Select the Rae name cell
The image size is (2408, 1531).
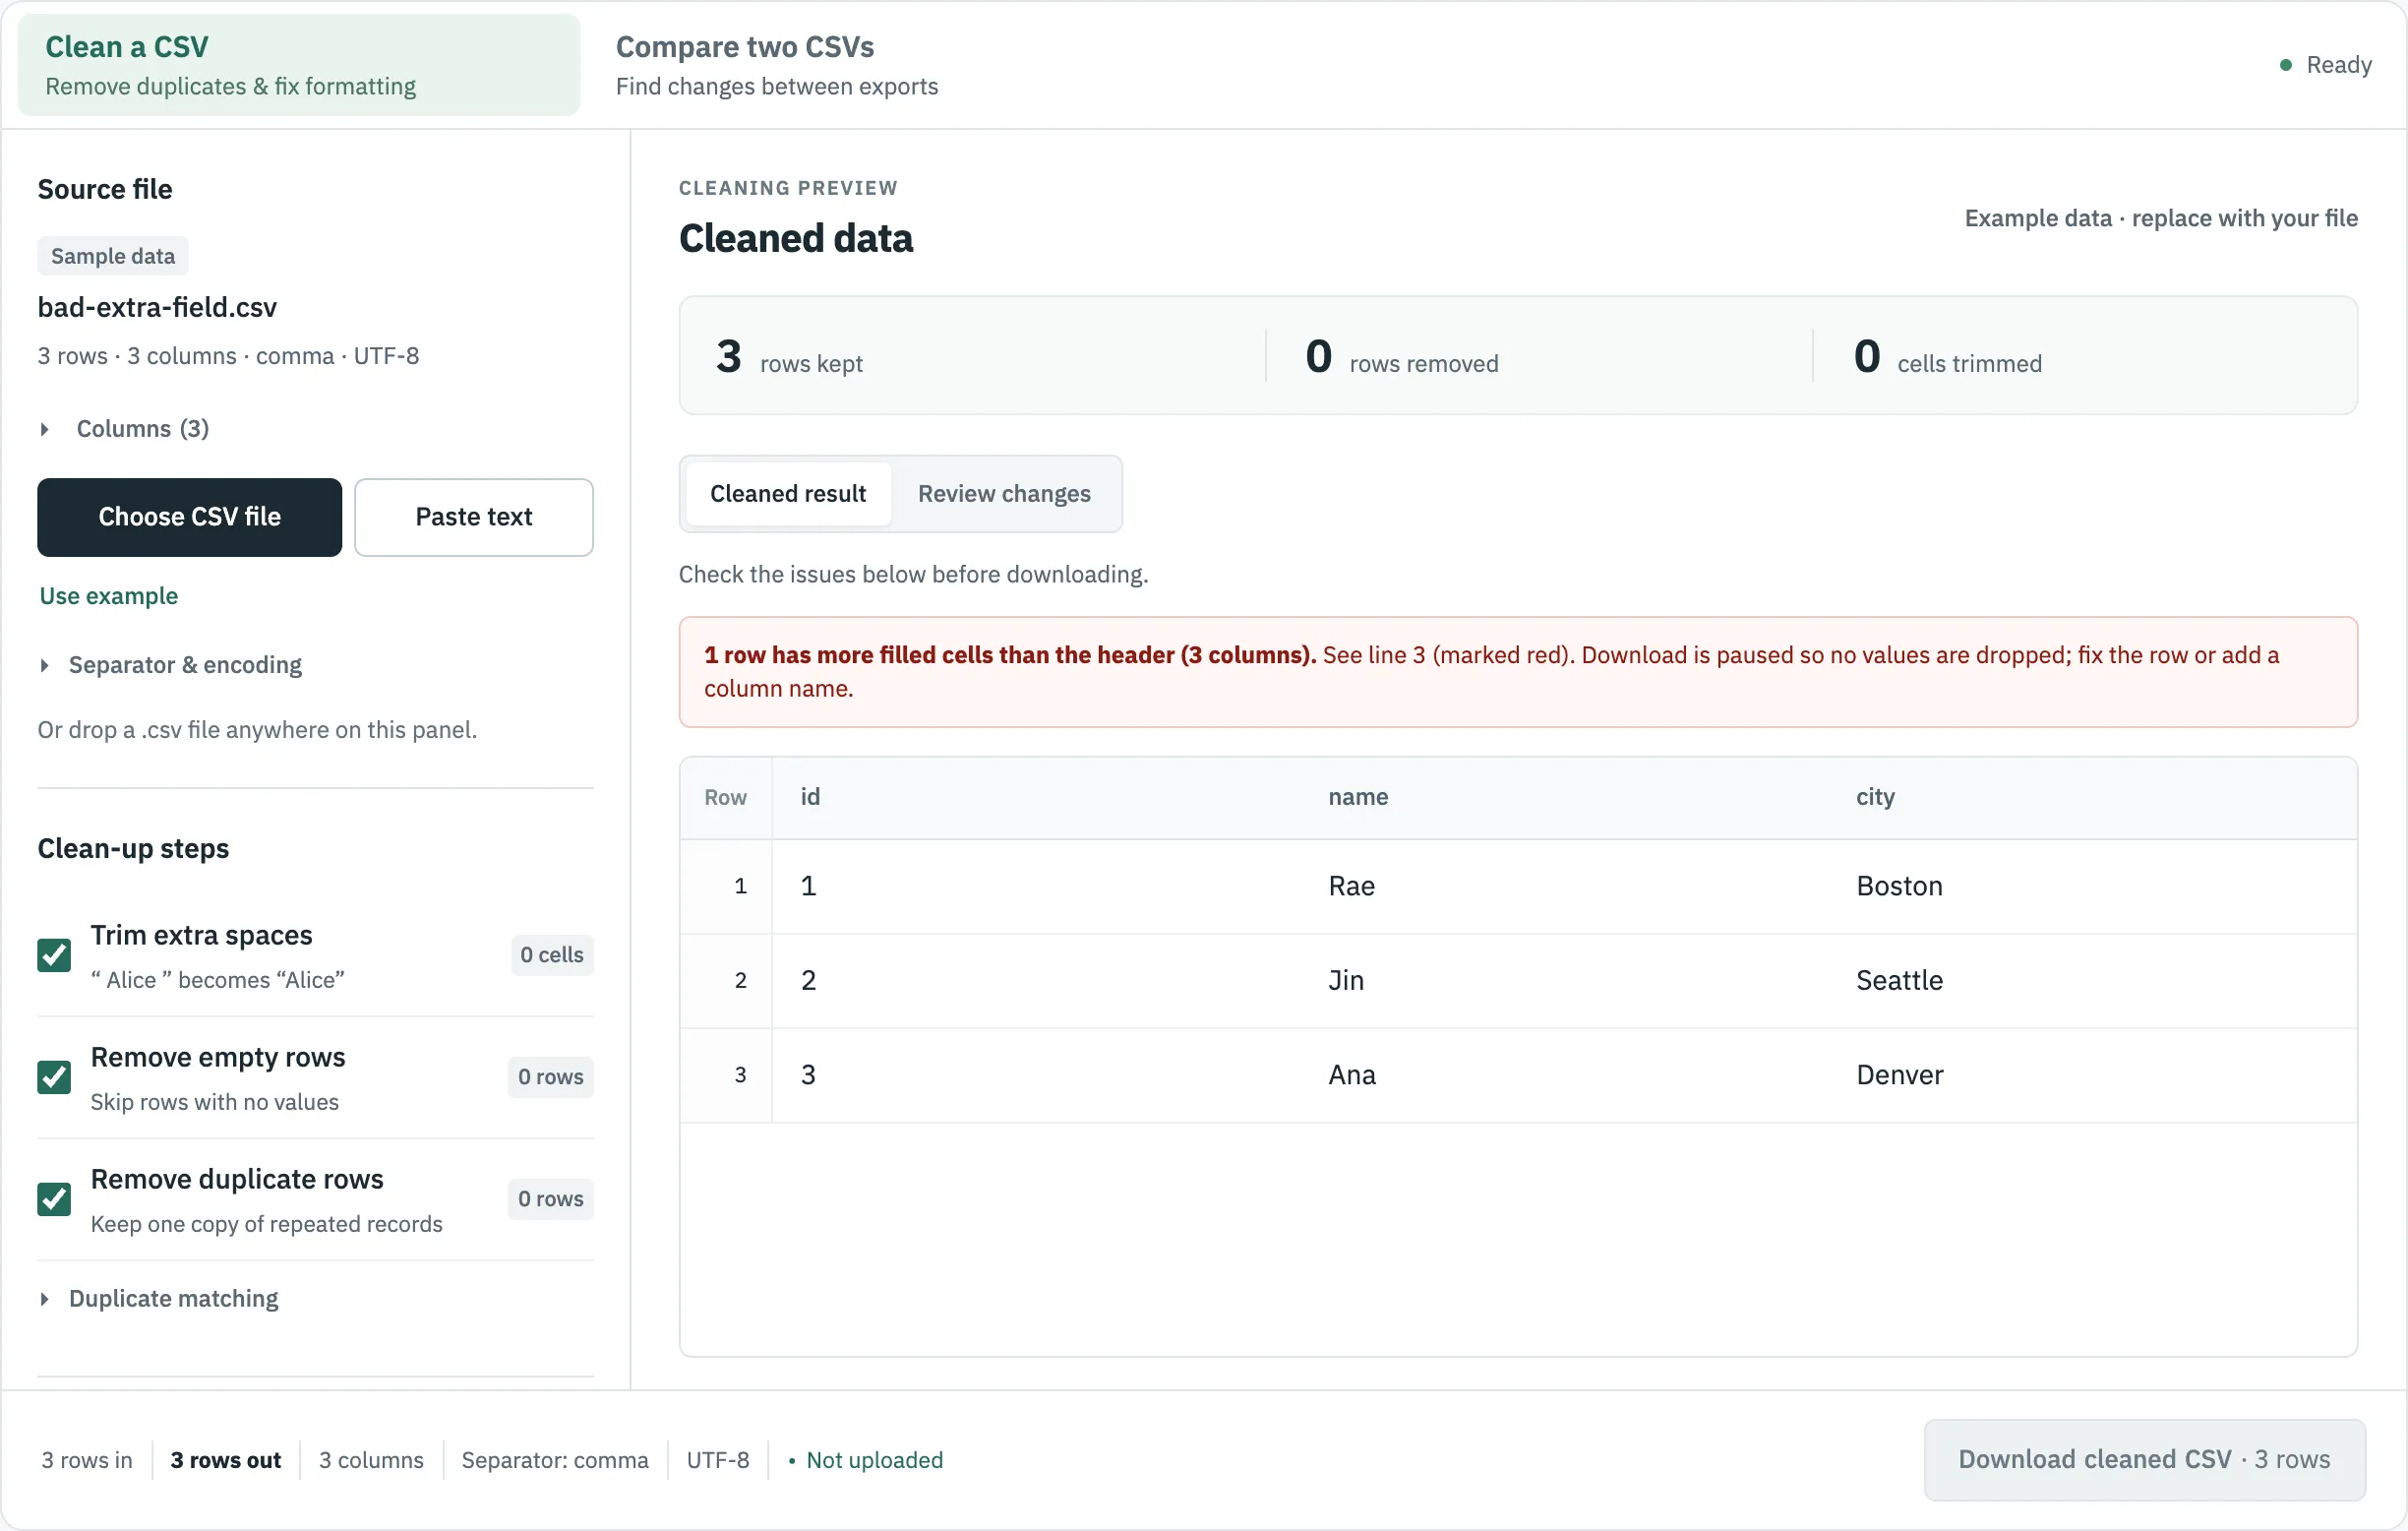tap(1564, 886)
